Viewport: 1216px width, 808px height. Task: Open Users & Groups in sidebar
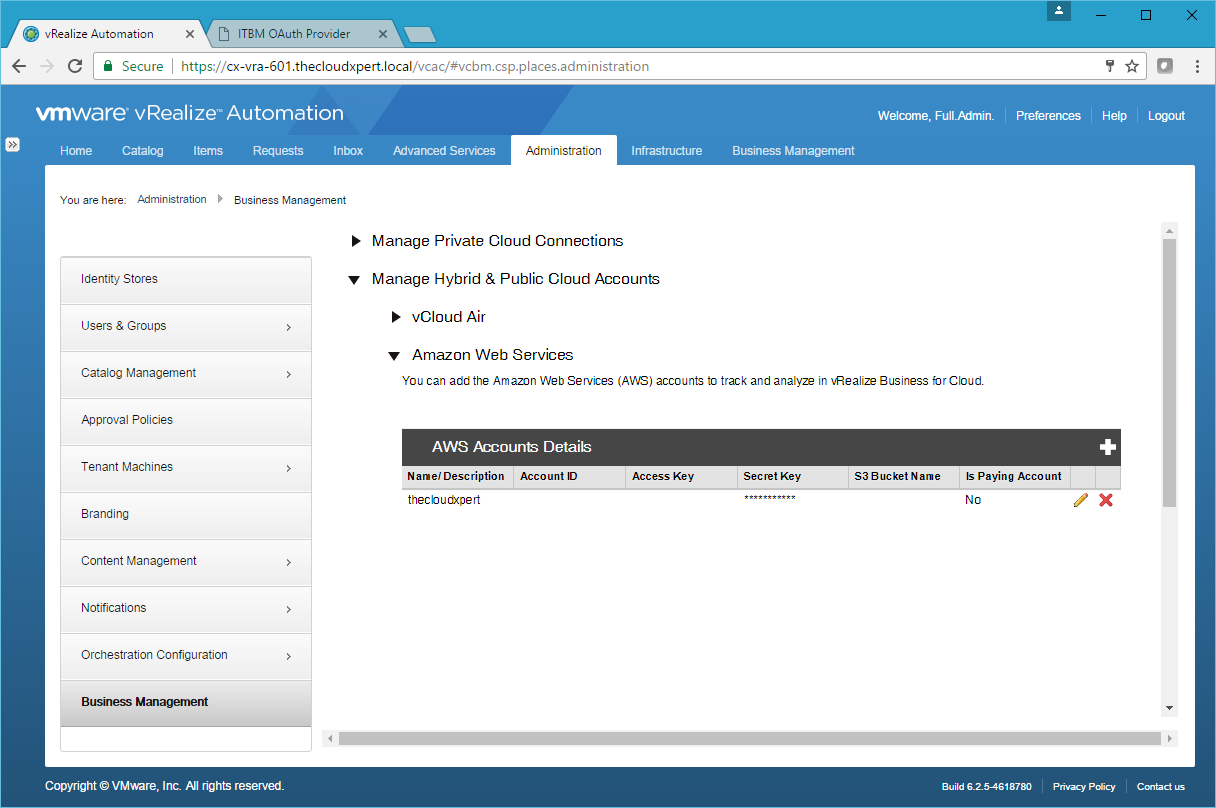click(x=185, y=326)
